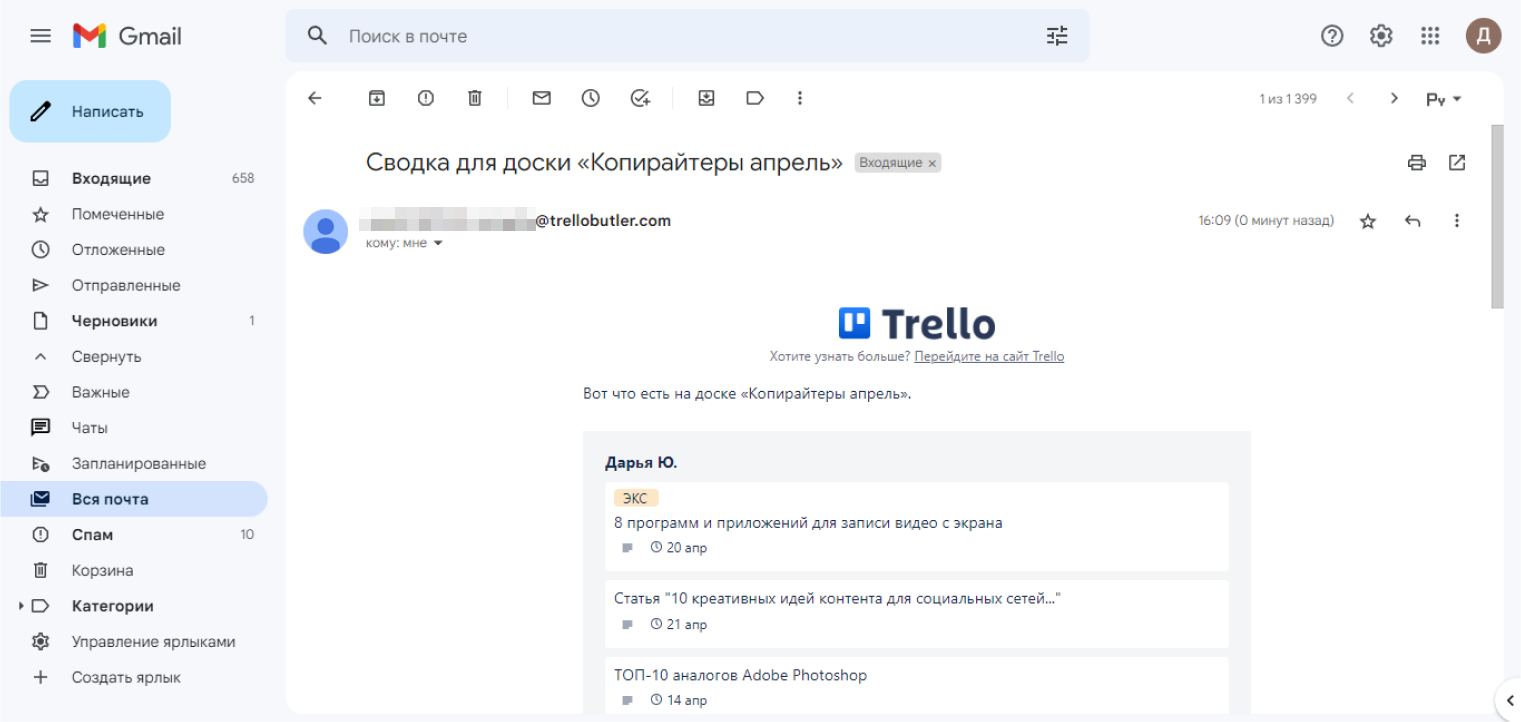The height and width of the screenshot is (722, 1521).
Task: Open «Отправленные» folder
Action: click(x=134, y=285)
